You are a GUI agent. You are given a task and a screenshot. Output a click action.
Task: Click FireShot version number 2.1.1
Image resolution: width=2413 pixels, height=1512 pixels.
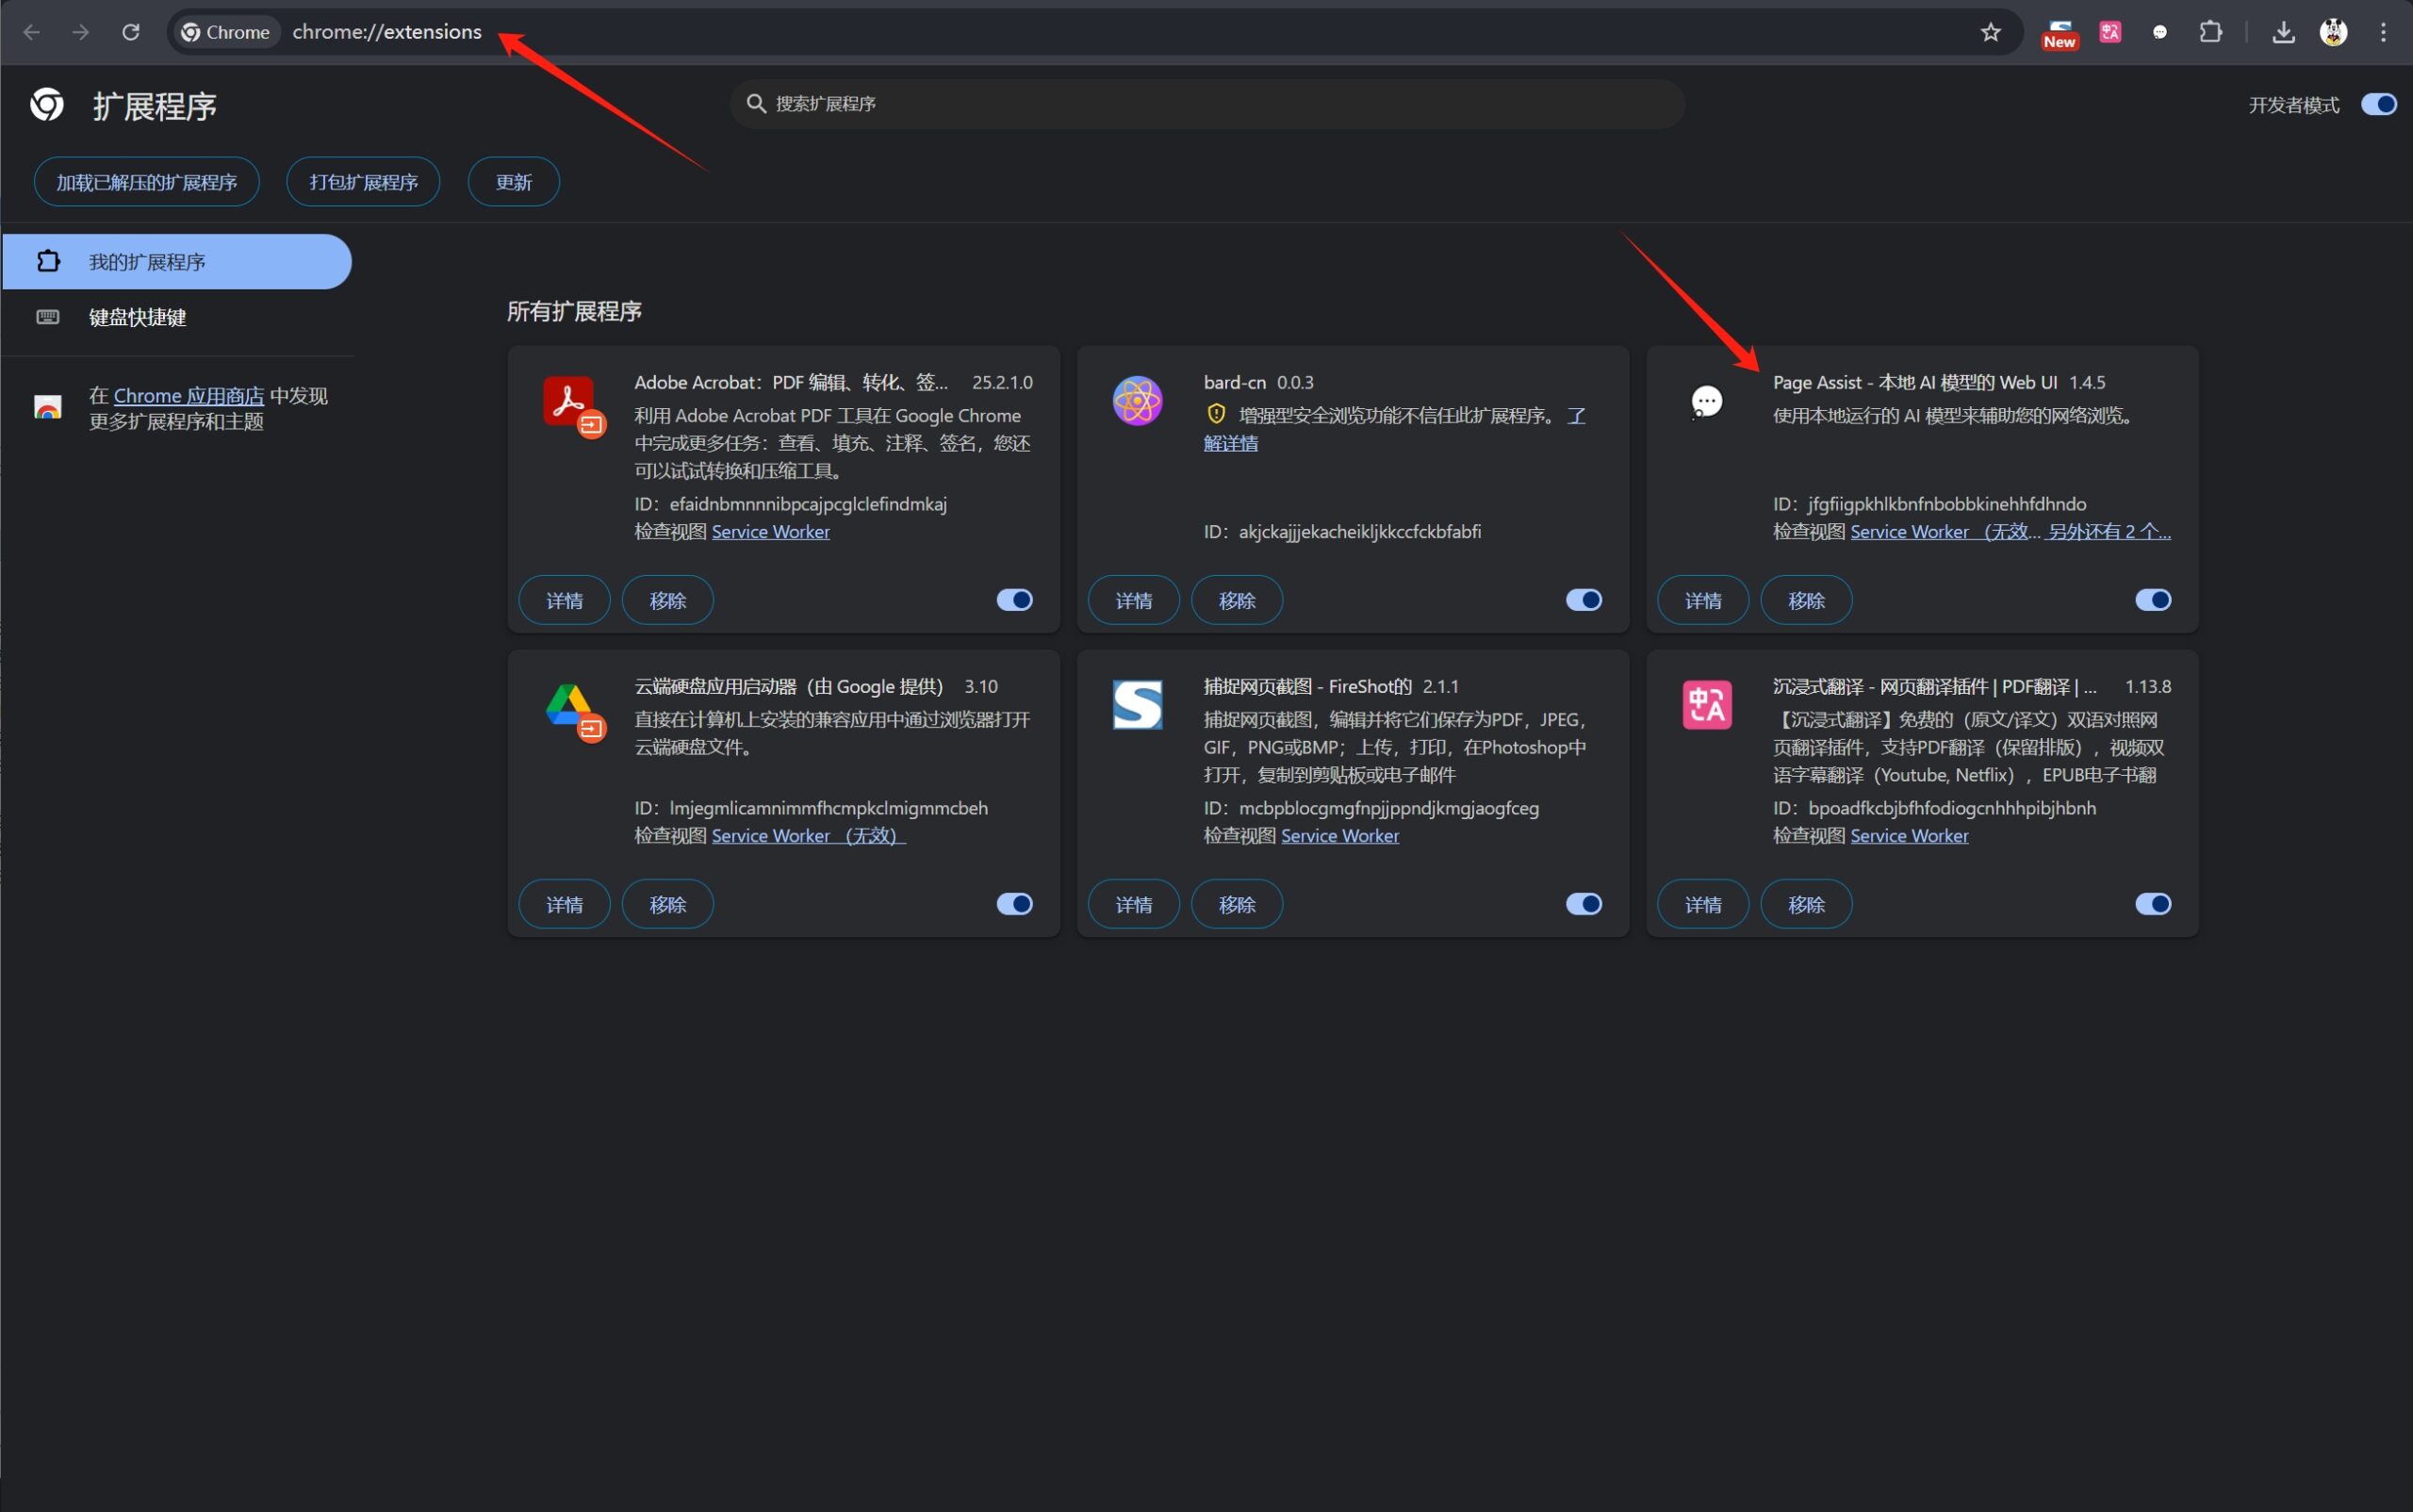1440,687
